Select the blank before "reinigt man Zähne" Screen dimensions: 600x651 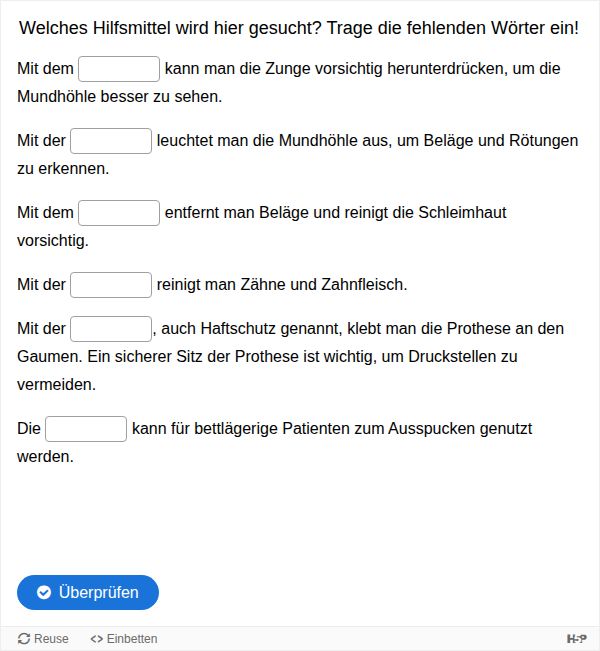pos(111,285)
